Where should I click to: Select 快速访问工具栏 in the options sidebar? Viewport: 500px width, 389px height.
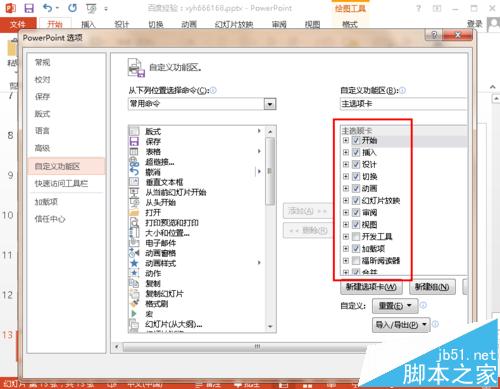(x=61, y=183)
